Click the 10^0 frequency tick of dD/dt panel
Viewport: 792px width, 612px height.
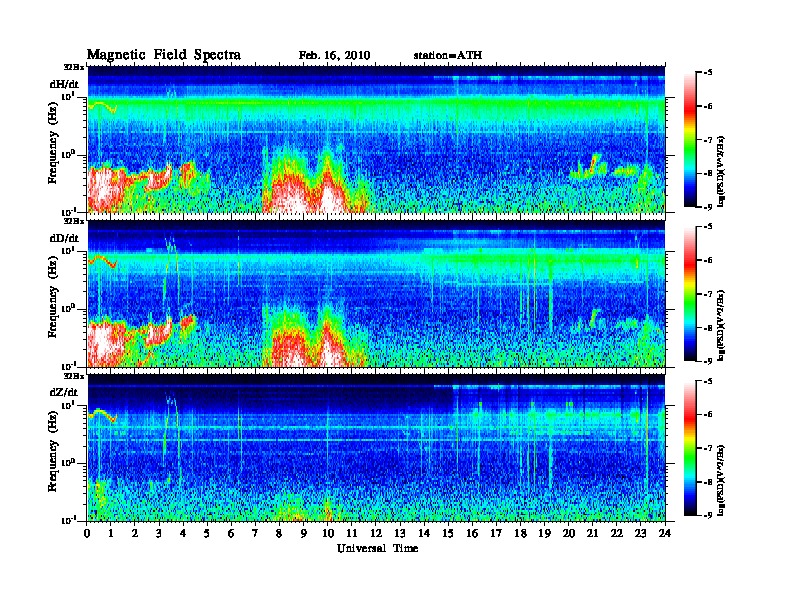point(68,309)
